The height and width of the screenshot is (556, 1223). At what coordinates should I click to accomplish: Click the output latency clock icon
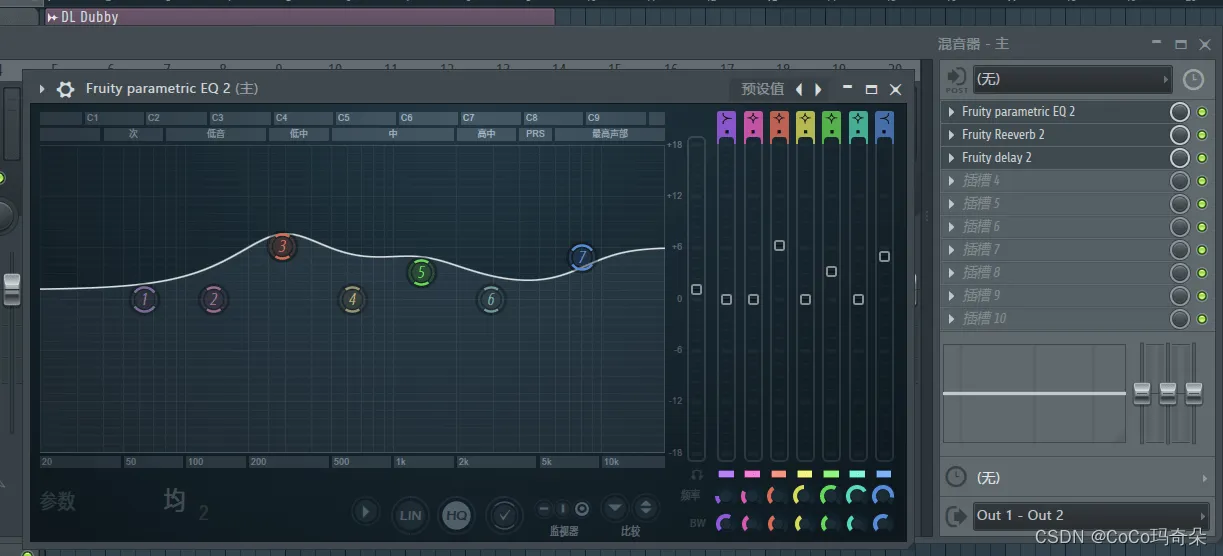956,477
